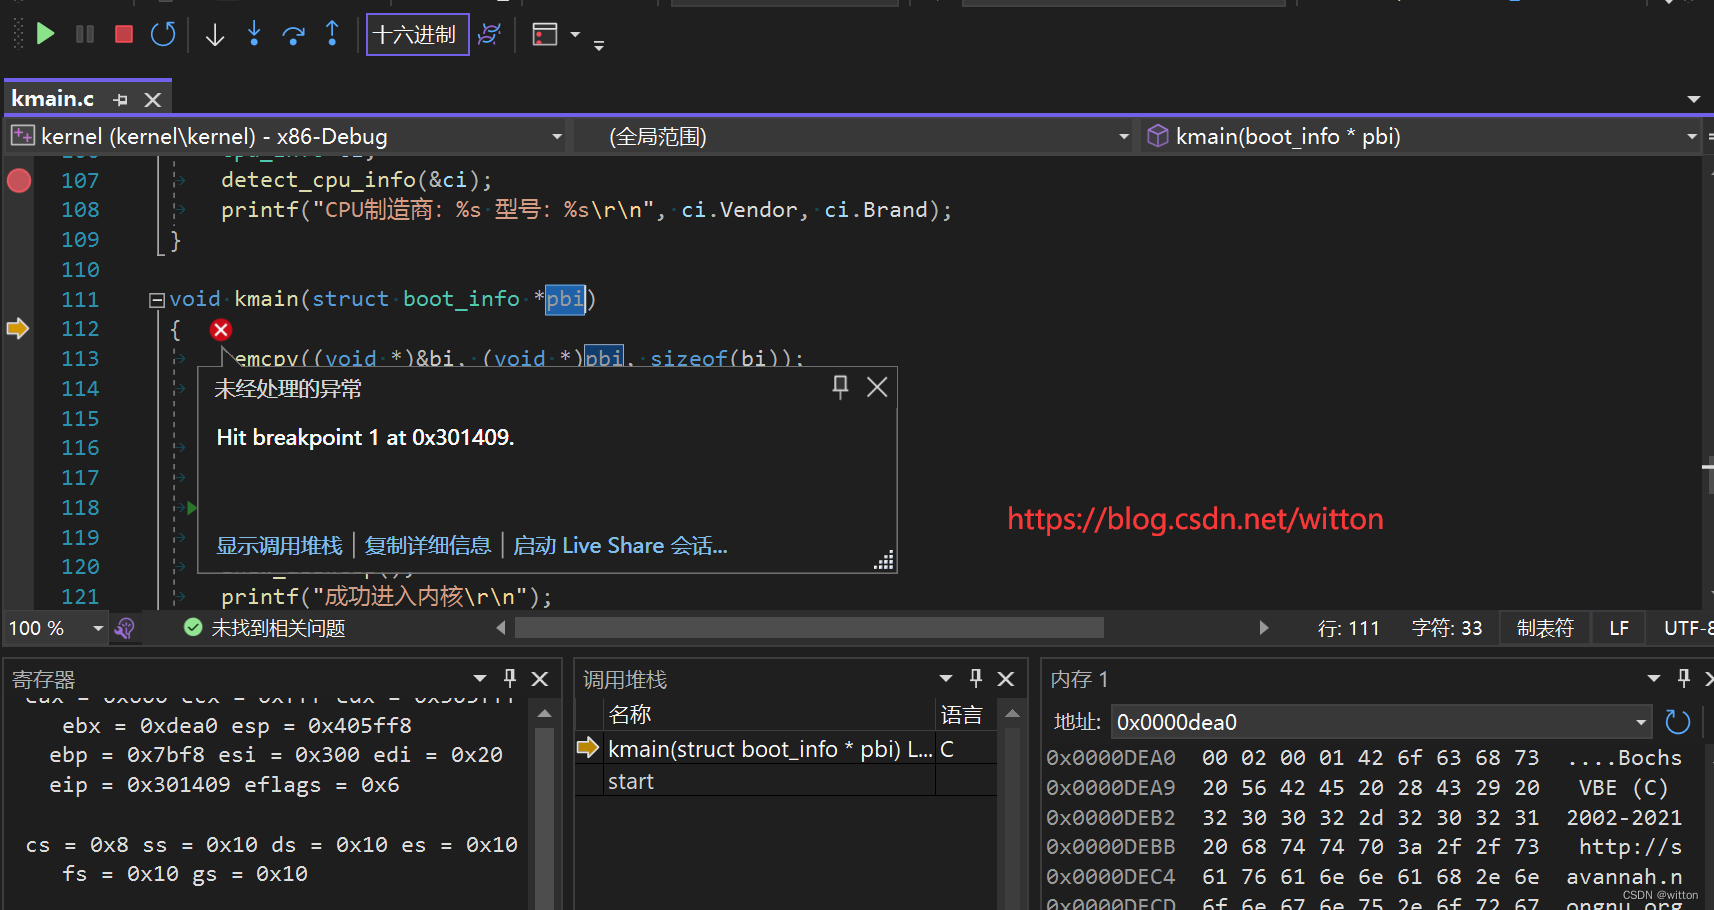Click the registers panel scrollbar up arrow

(544, 713)
